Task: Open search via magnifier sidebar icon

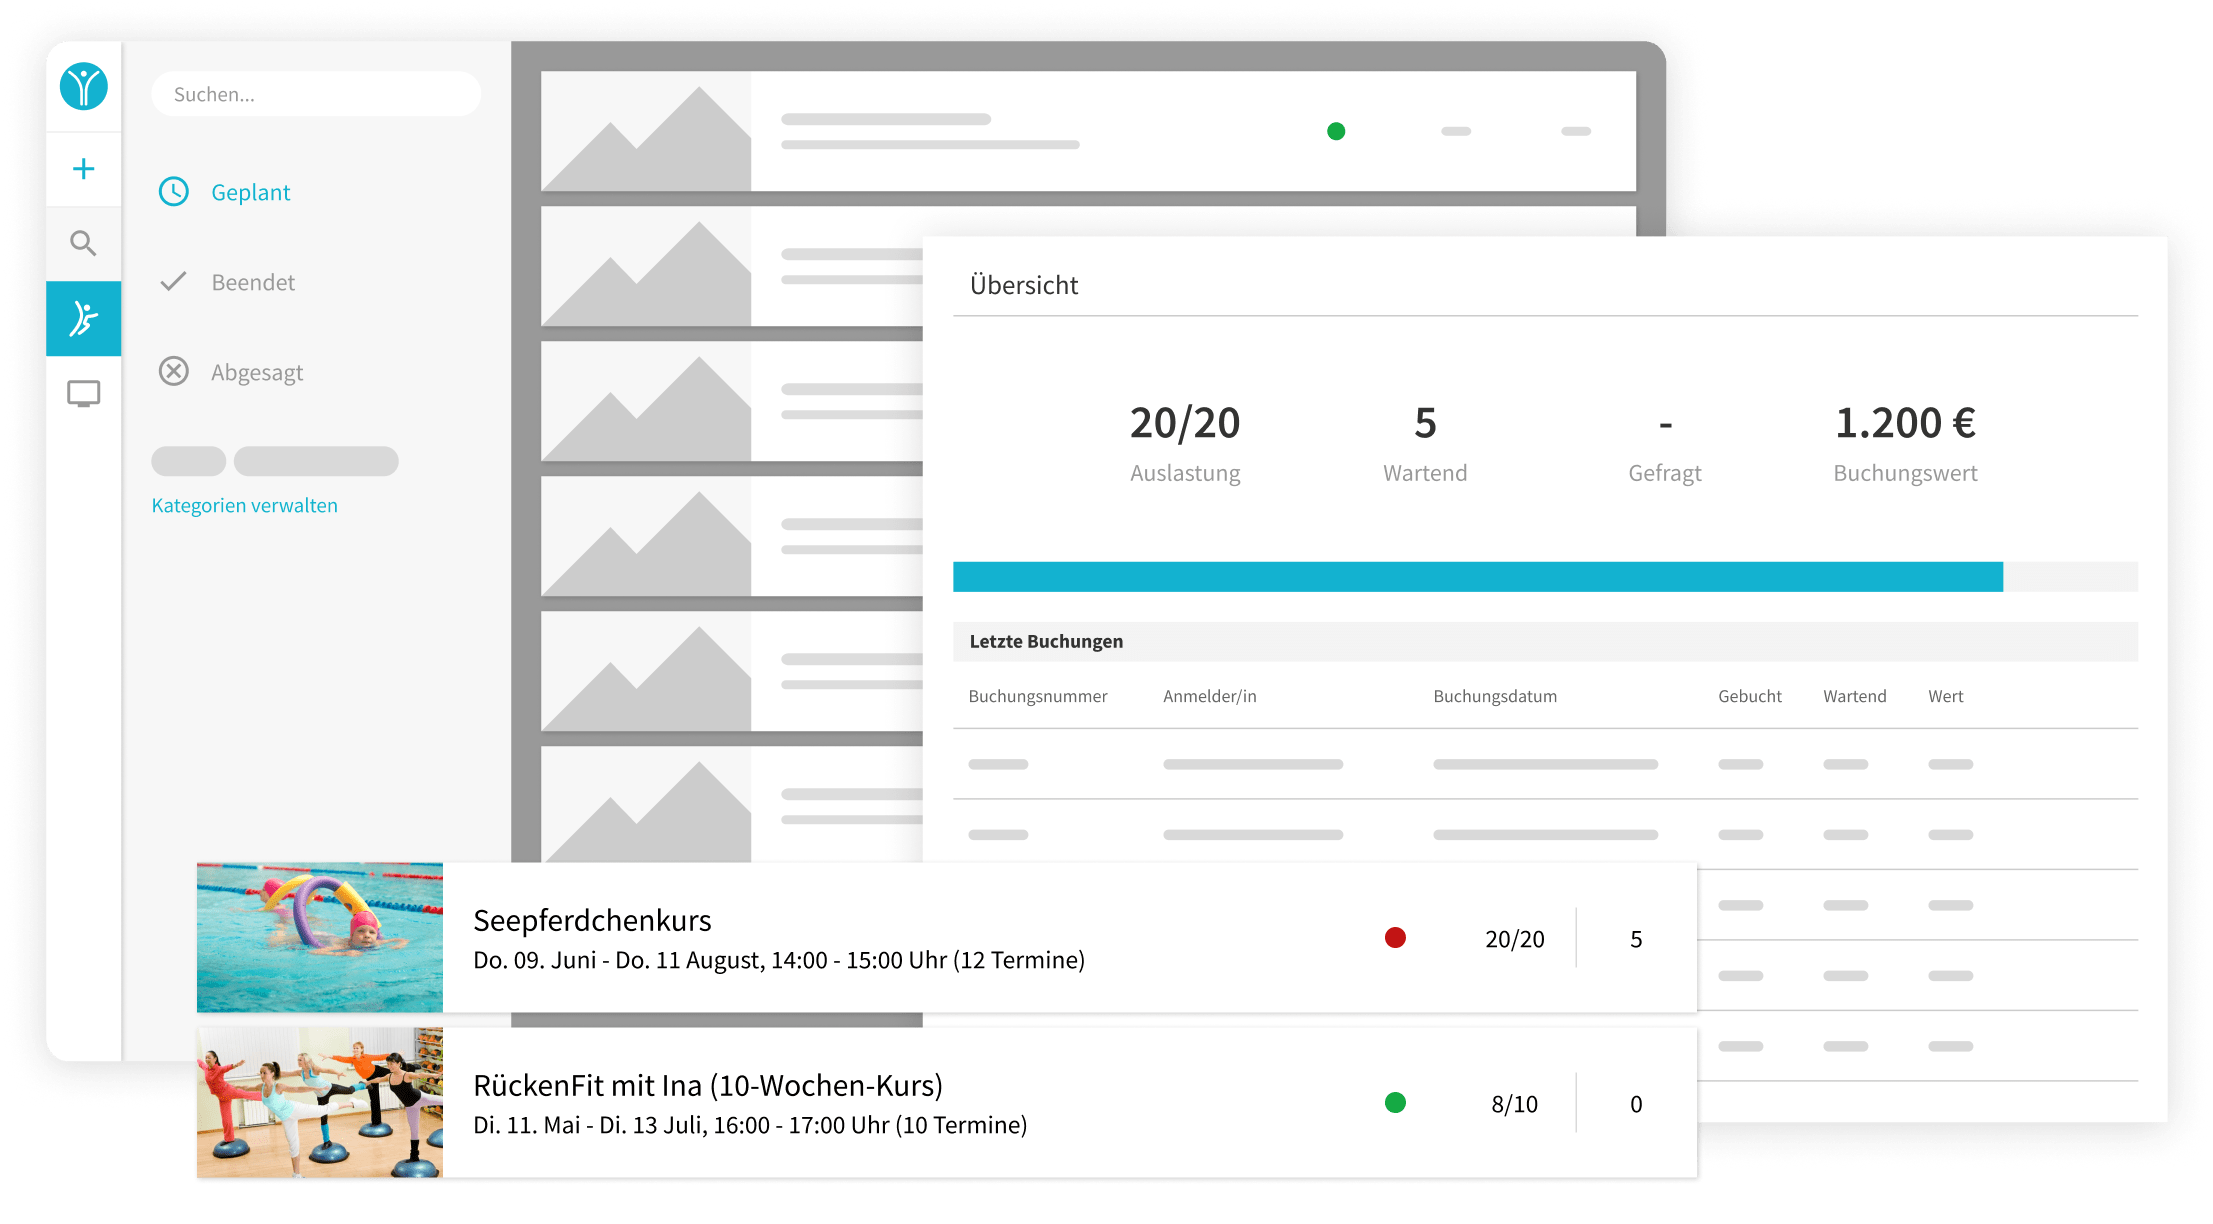Action: pos(84,243)
